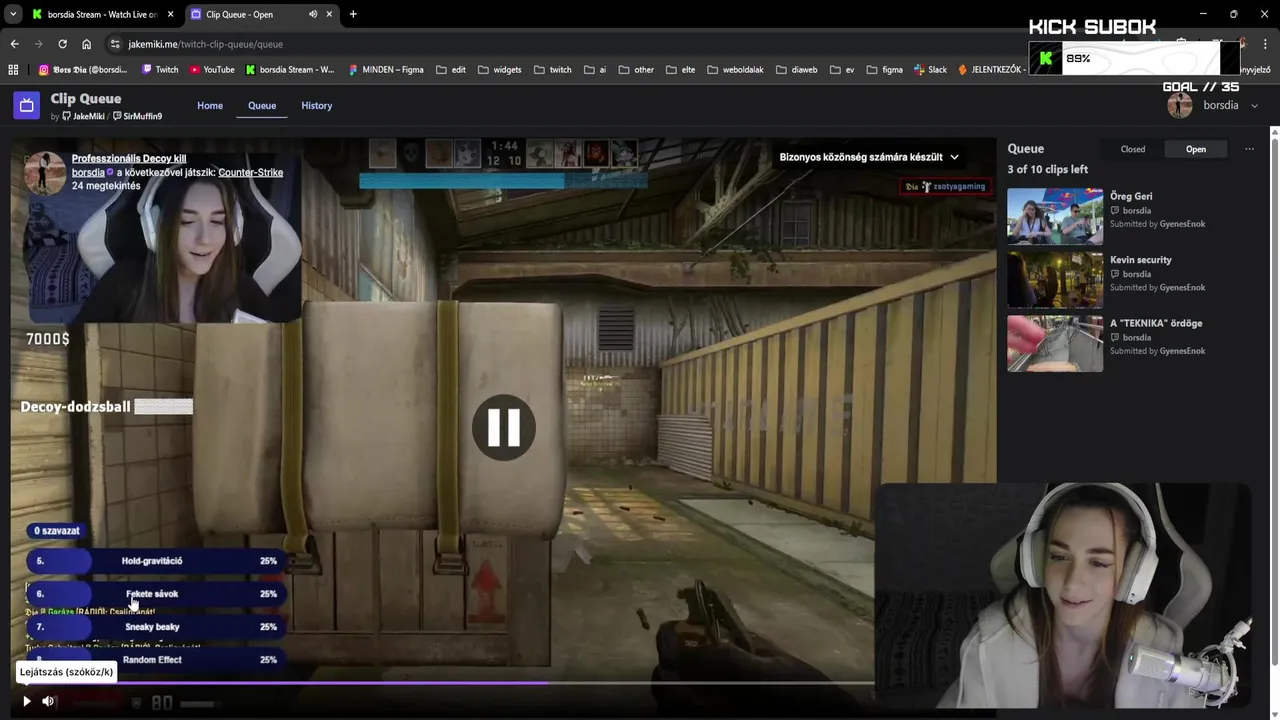This screenshot has width=1280, height=720.
Task: Click the borsdia channel avatar on clip
Action: pyautogui.click(x=45, y=172)
